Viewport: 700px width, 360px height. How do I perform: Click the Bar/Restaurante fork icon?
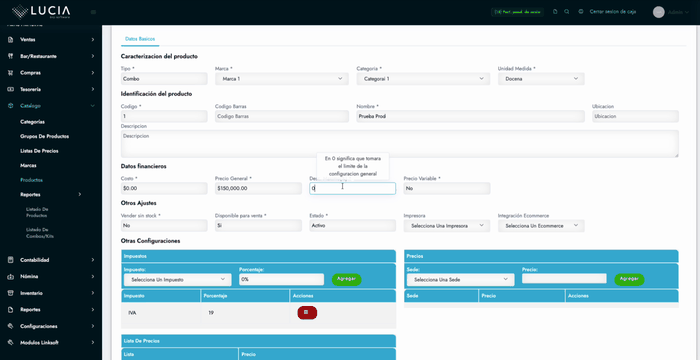click(x=10, y=56)
